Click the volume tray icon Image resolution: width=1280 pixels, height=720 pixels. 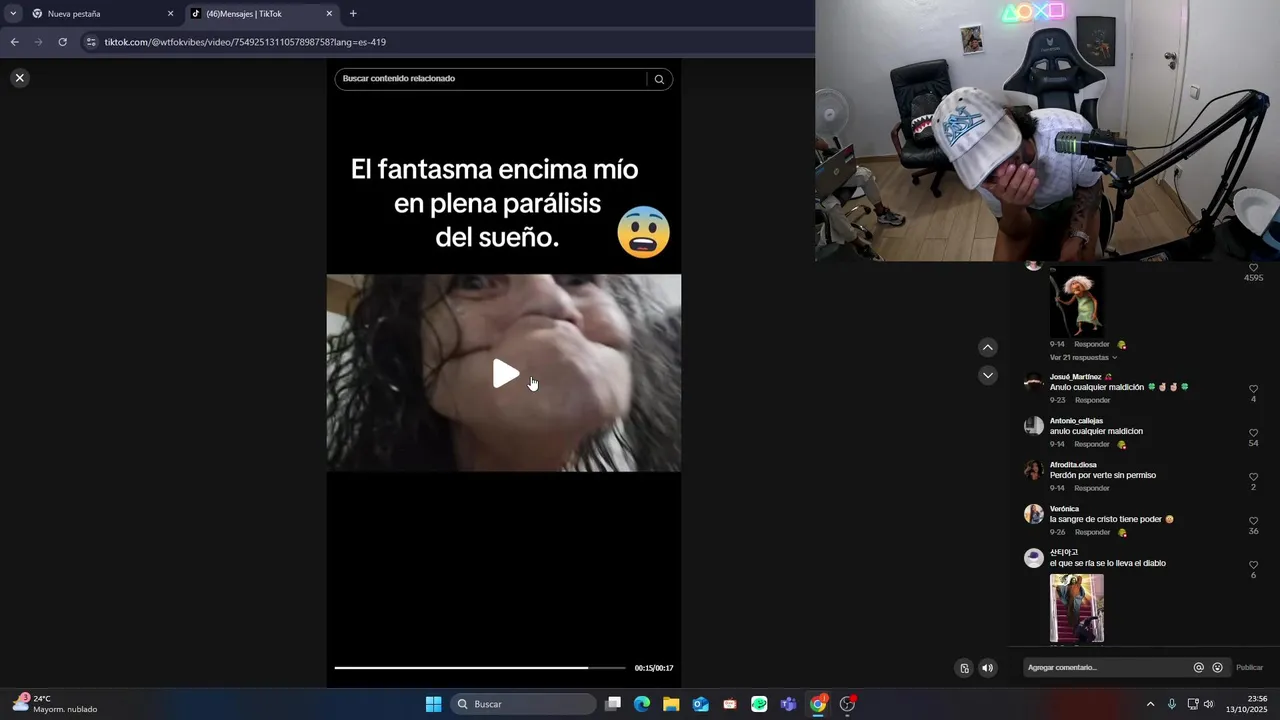click(x=1208, y=704)
